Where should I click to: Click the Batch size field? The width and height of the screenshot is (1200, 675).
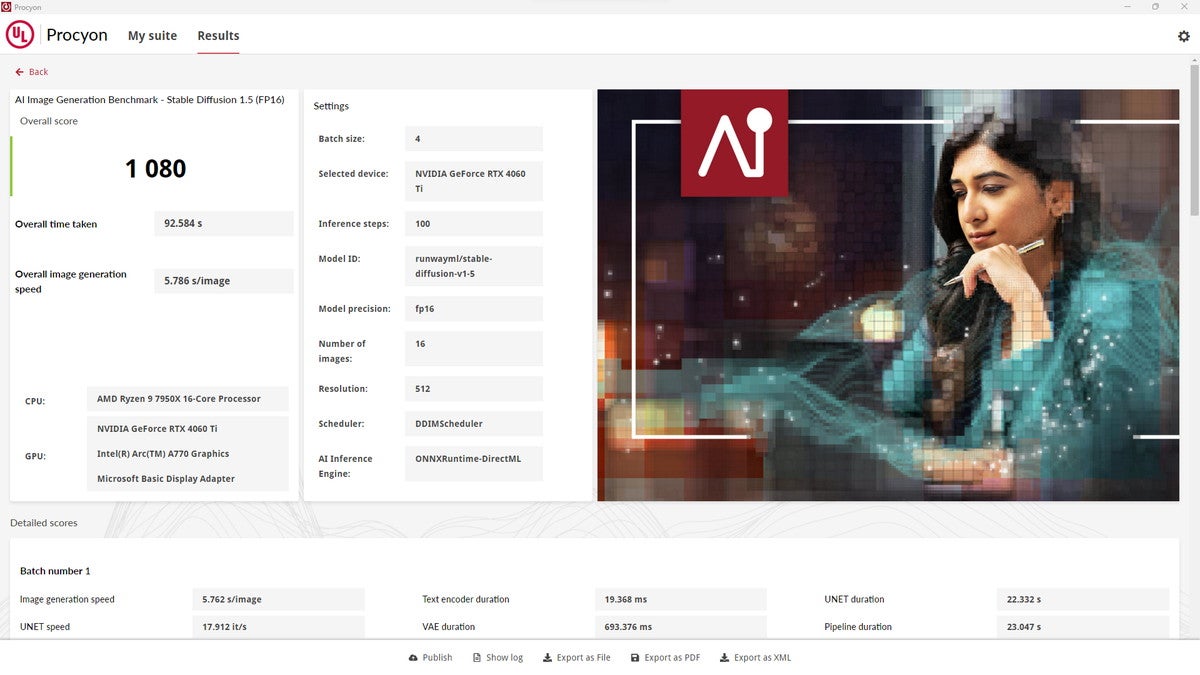(473, 138)
